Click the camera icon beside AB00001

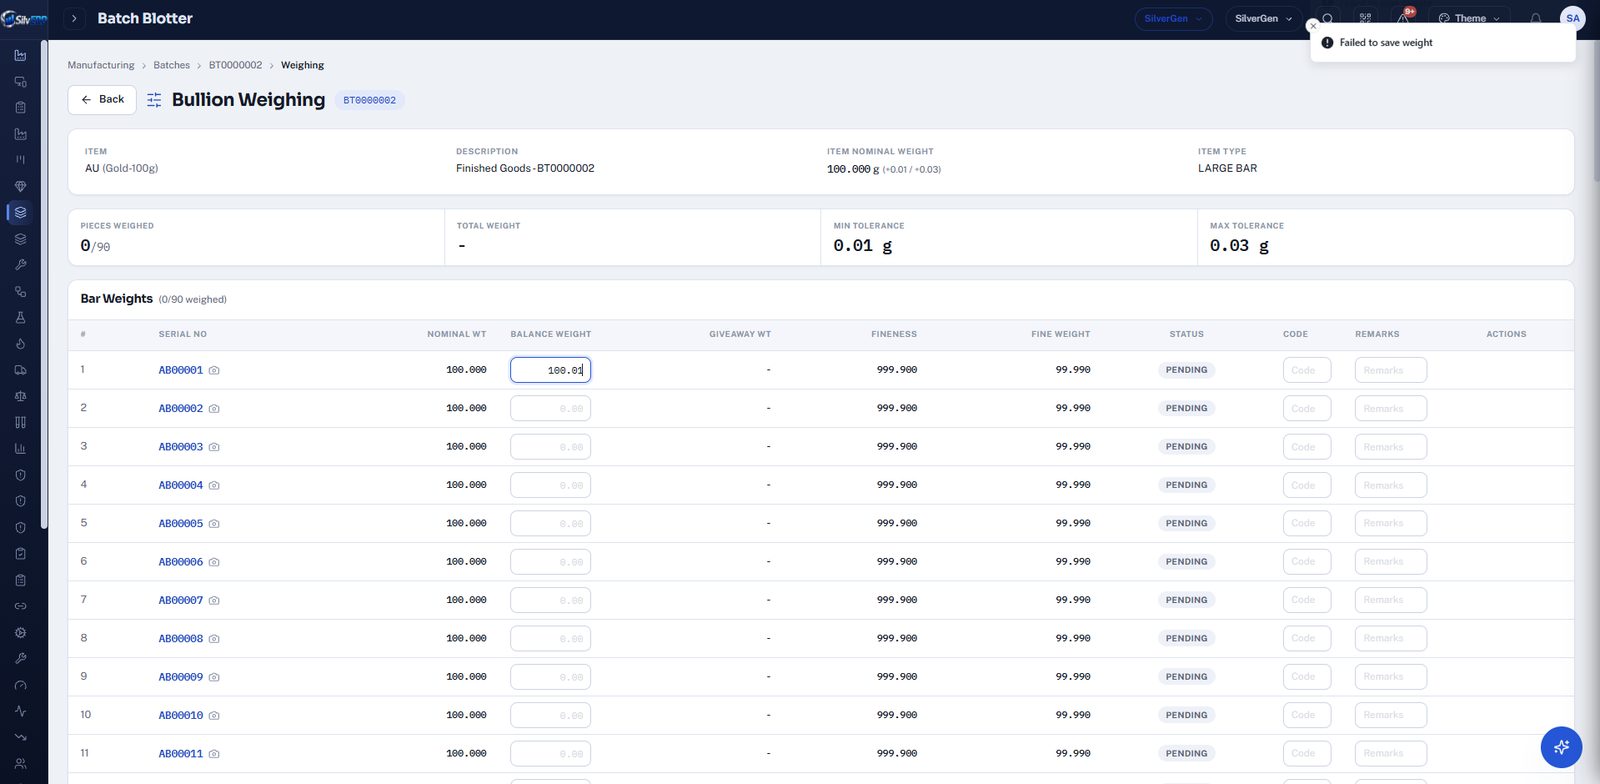click(214, 370)
